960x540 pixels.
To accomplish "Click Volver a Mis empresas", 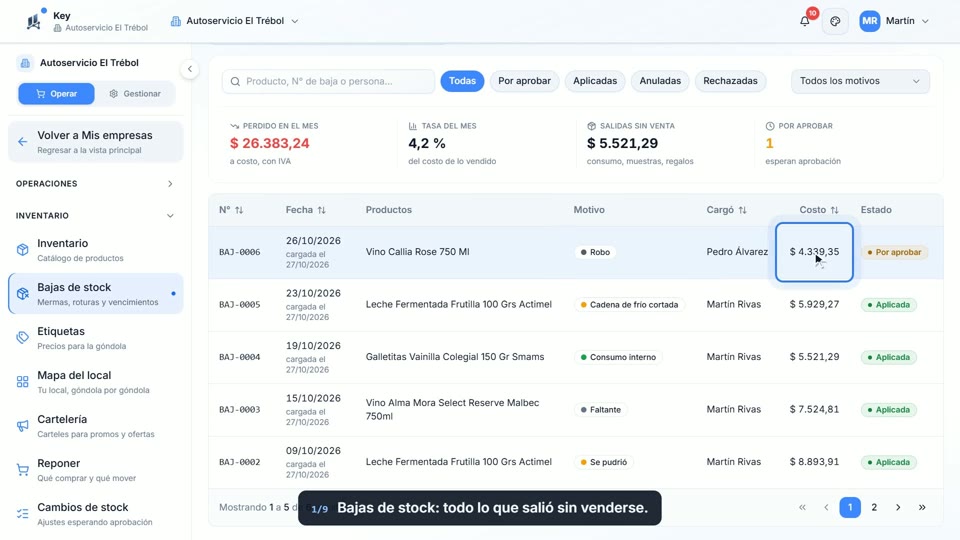I will coord(96,142).
